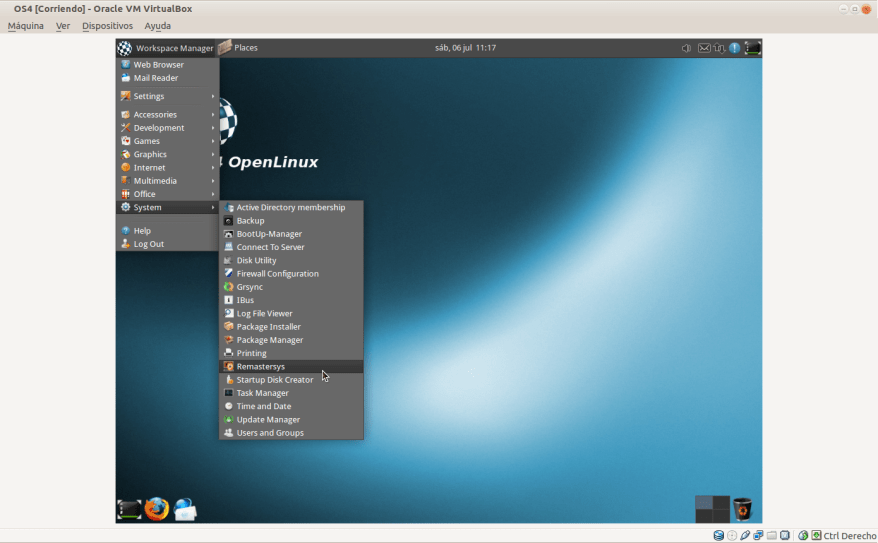Open Remastersys from System menu
The height and width of the screenshot is (543, 878).
pyautogui.click(x=291, y=367)
